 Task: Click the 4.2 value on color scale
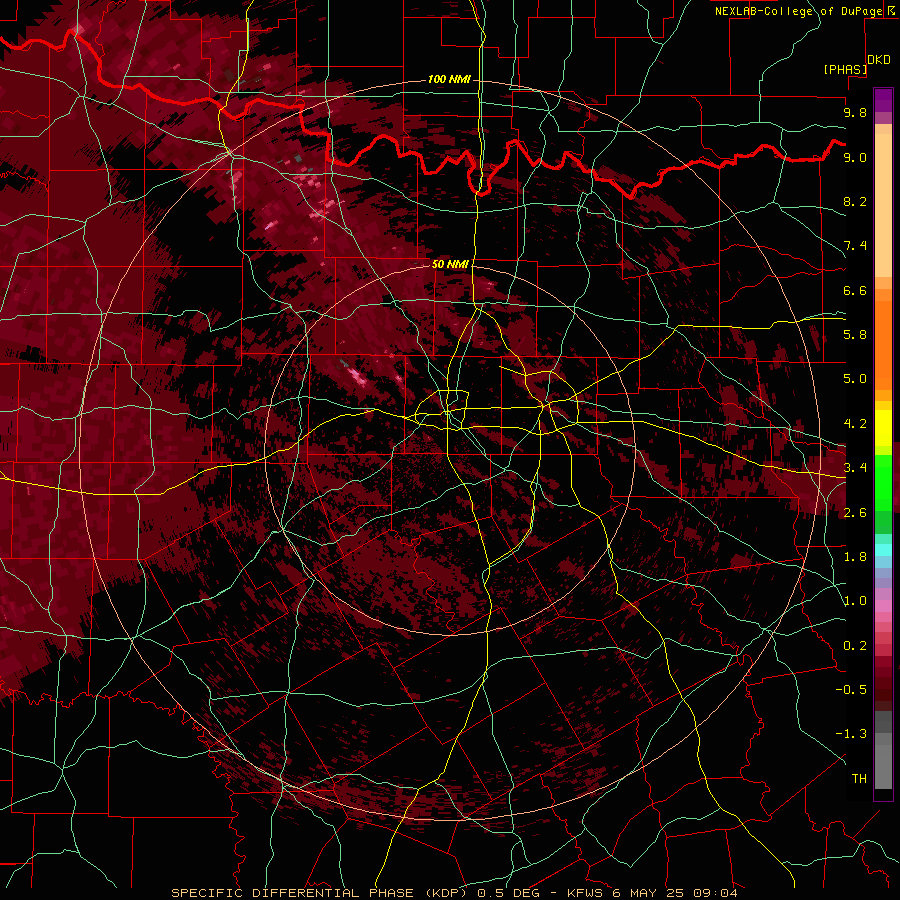coord(855,424)
